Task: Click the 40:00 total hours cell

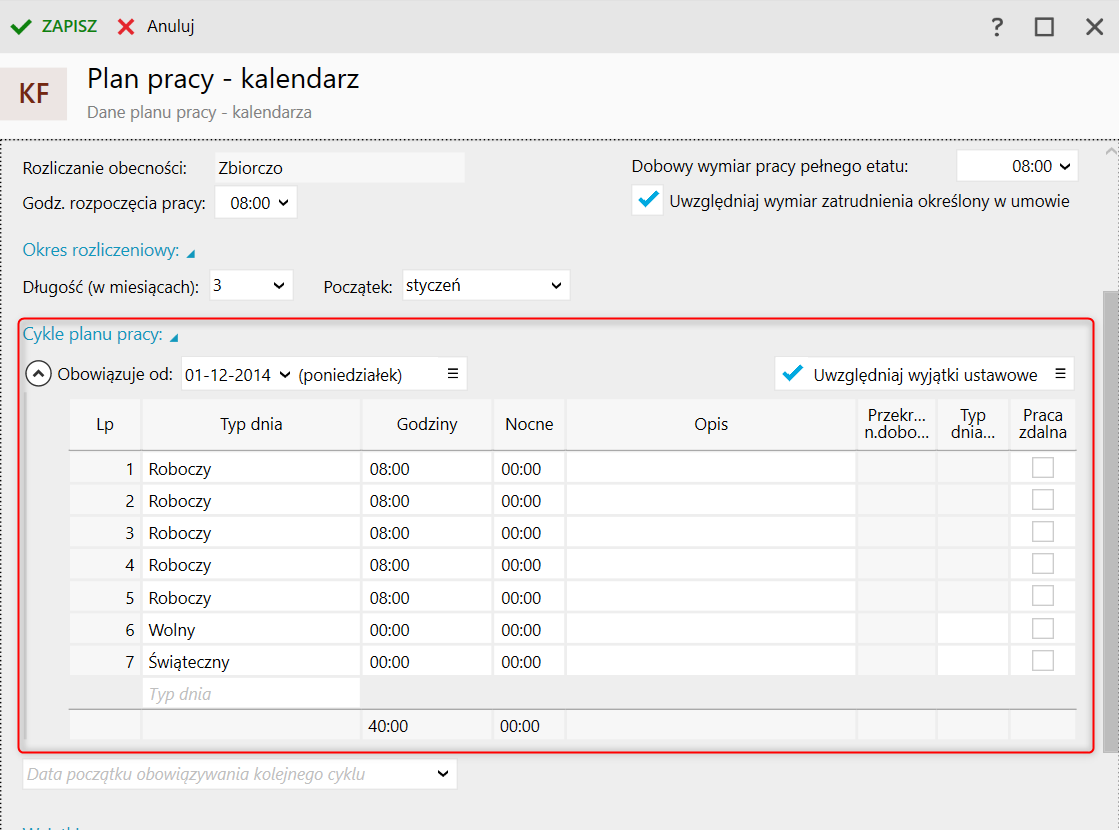Action: (427, 726)
